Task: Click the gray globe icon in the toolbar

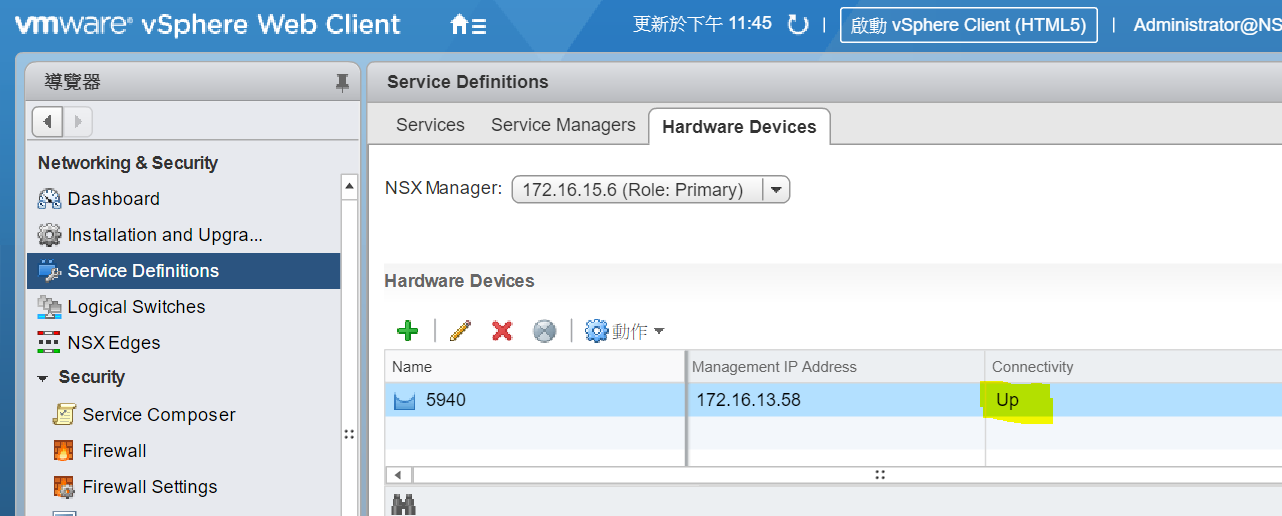Action: (544, 331)
